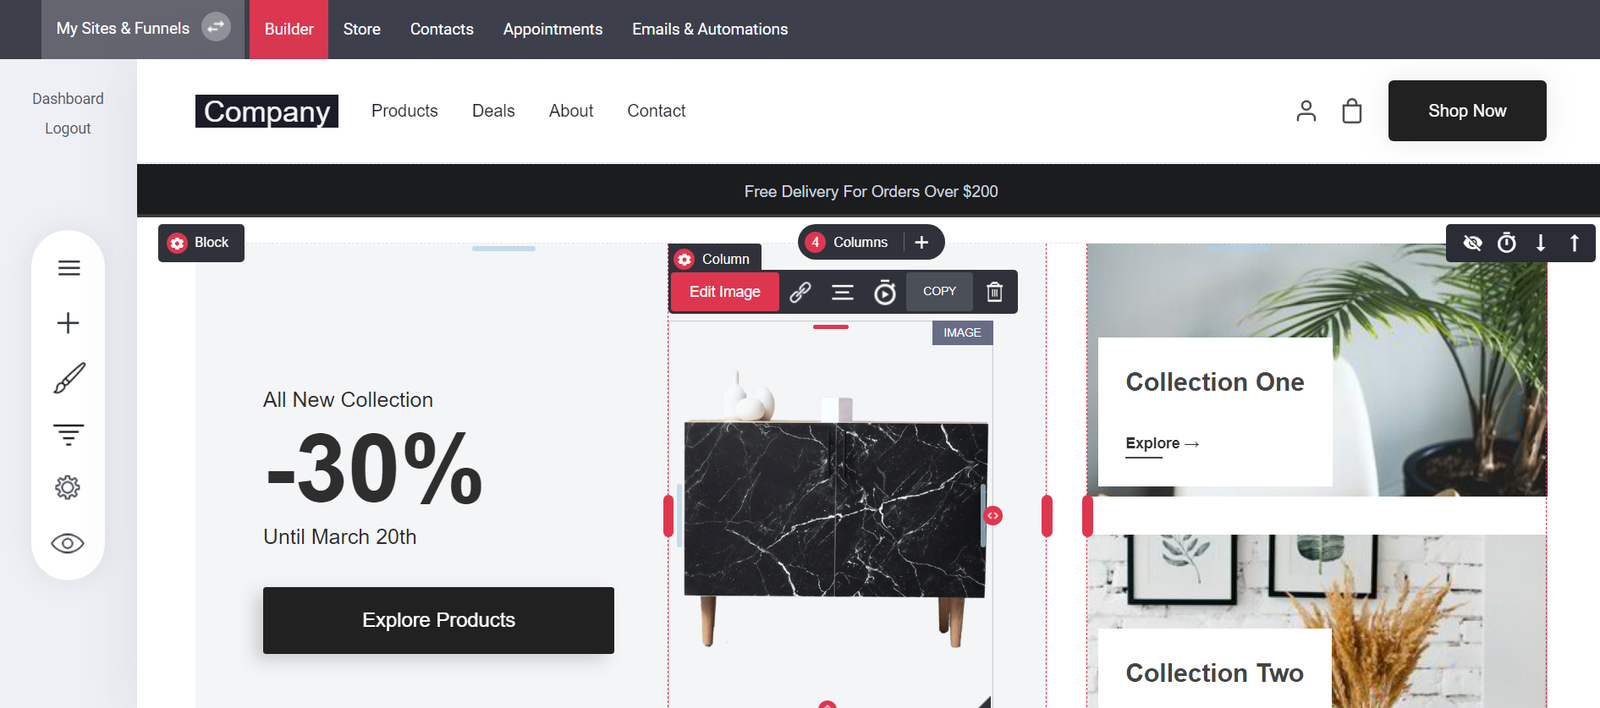Open the filter lines layers icon
Viewport: 1600px width, 708px height.
tap(68, 434)
